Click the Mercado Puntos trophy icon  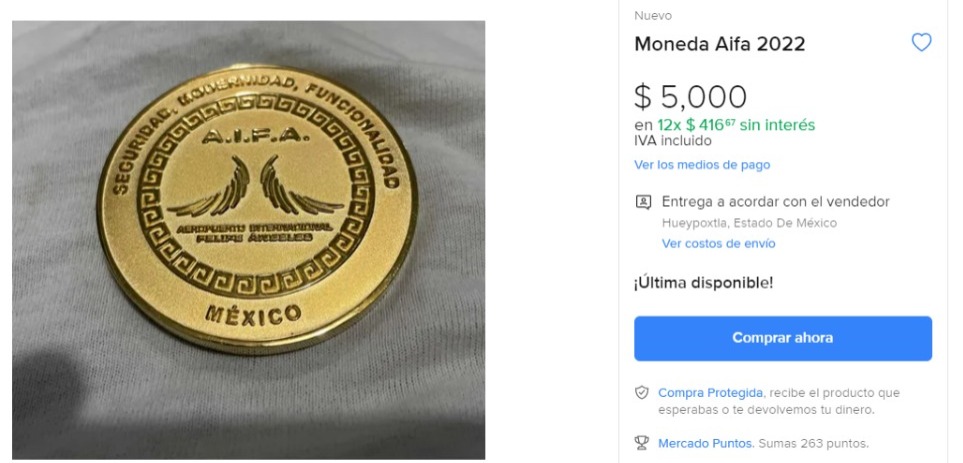coord(642,443)
